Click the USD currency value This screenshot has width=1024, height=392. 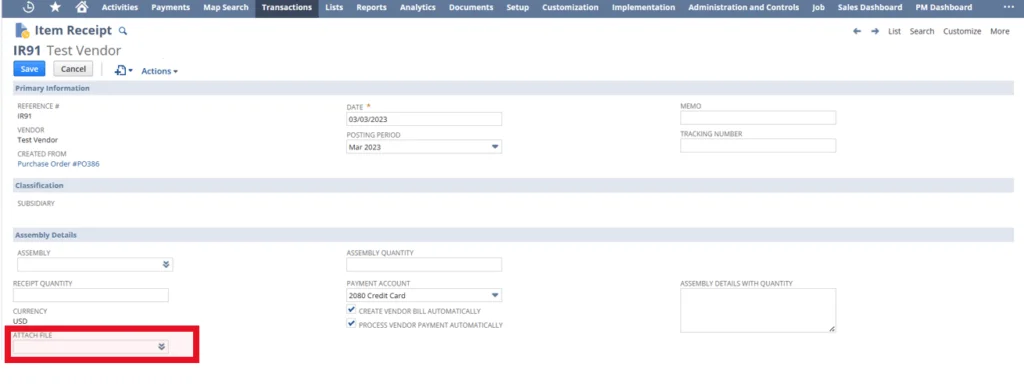tap(20, 321)
